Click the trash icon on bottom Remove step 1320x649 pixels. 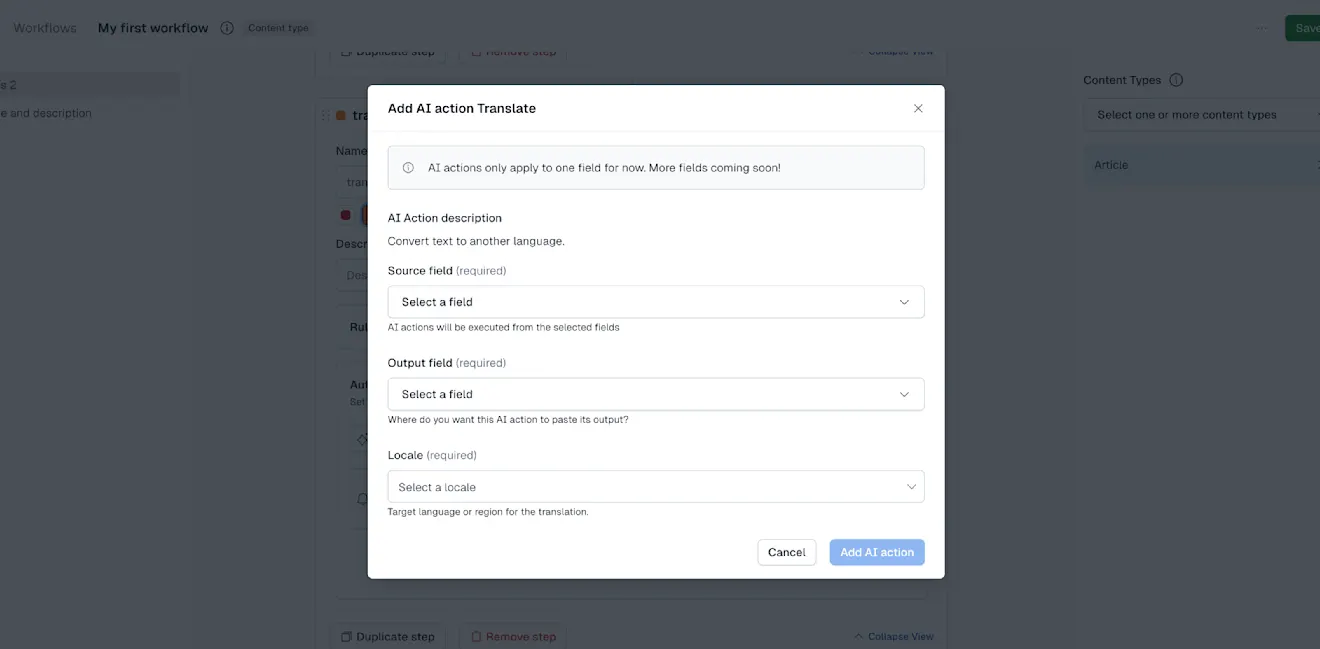click(x=476, y=636)
